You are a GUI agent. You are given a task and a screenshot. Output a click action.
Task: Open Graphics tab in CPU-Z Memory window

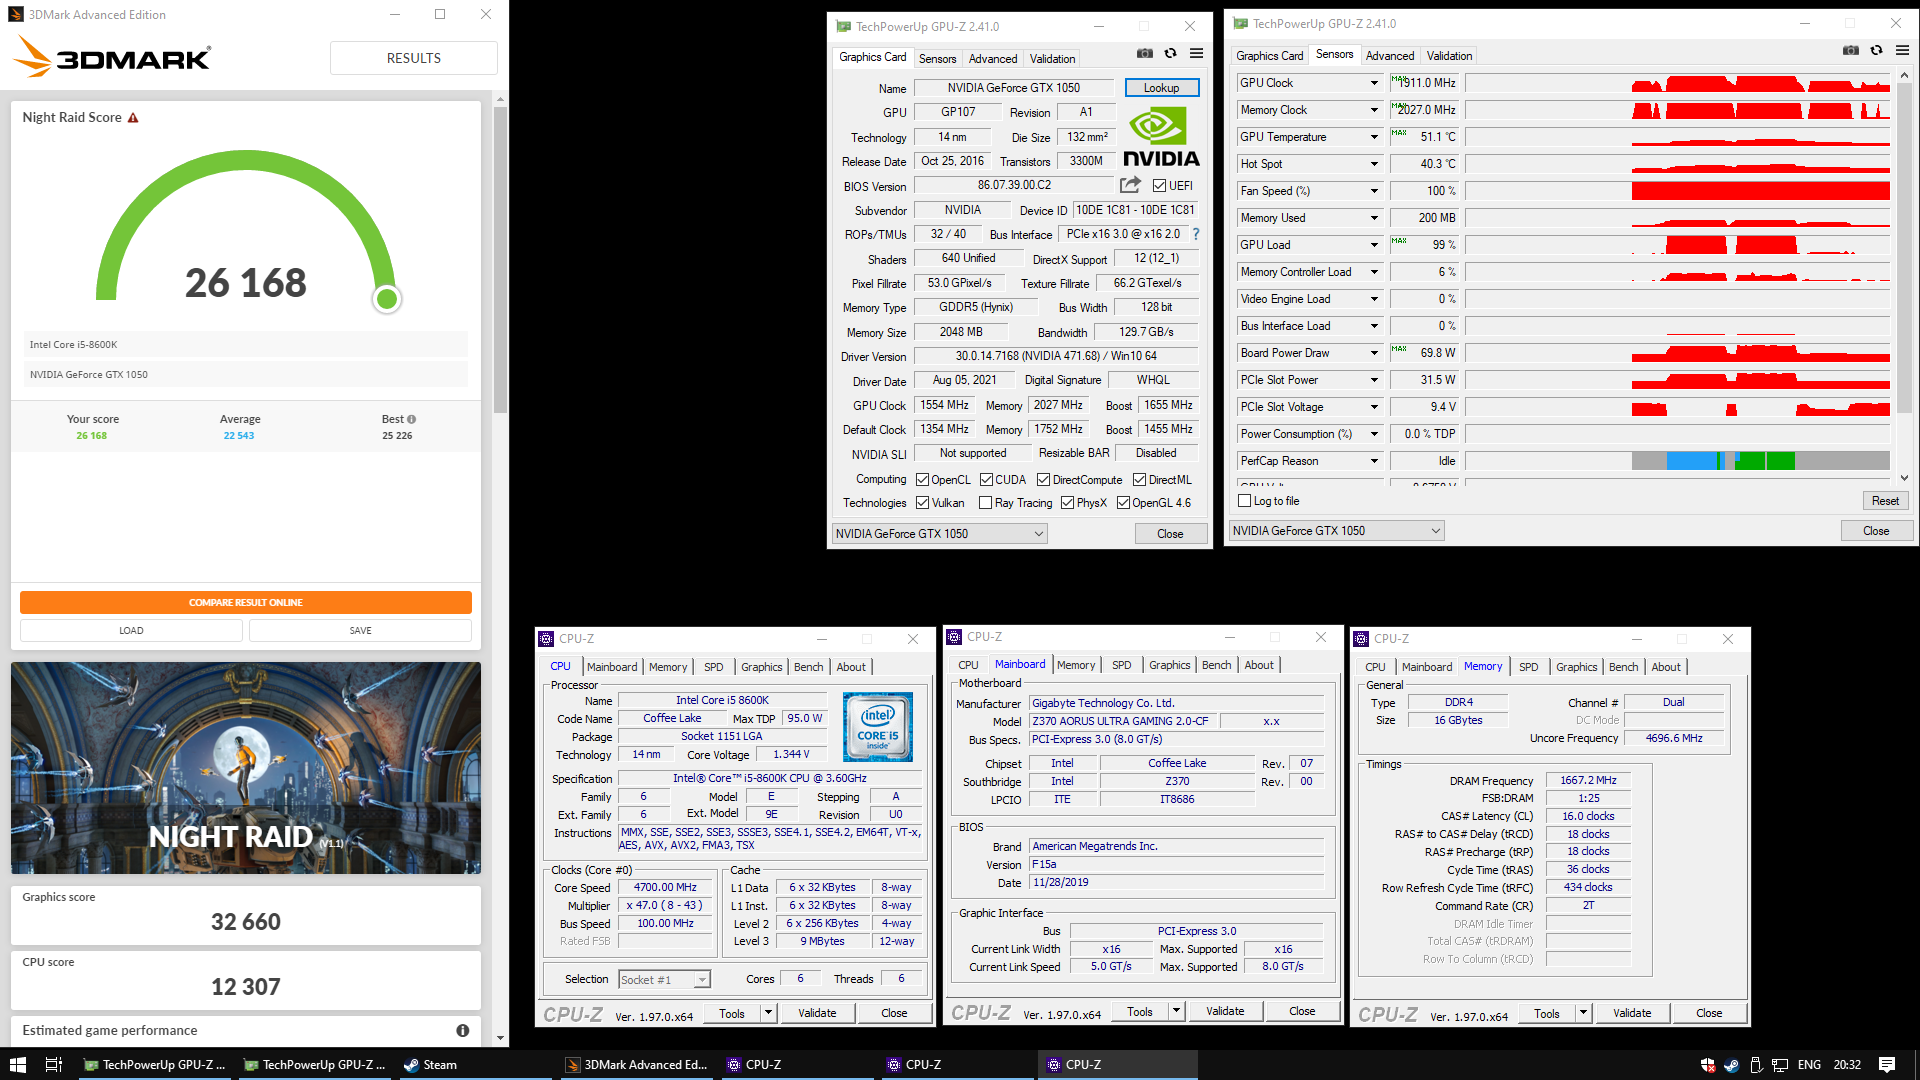tap(1576, 667)
